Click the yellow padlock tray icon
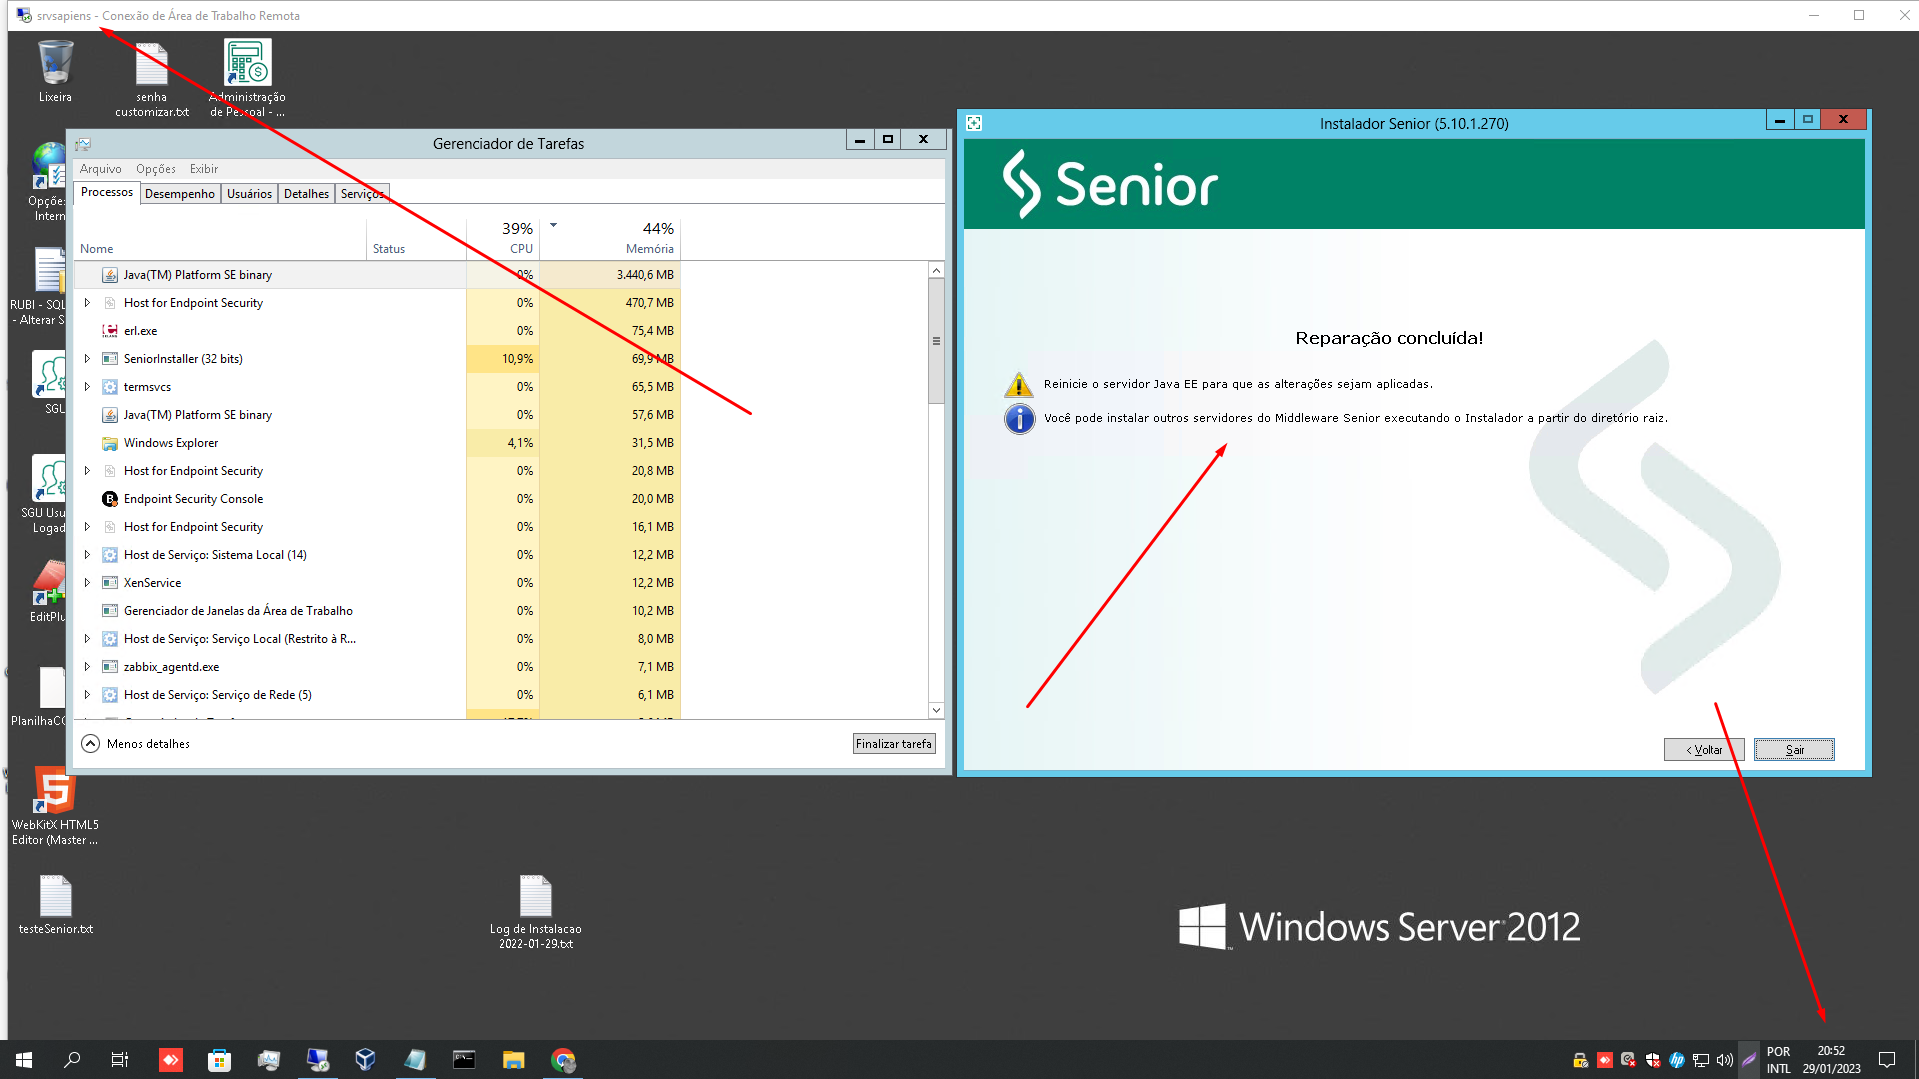 click(x=1580, y=1060)
